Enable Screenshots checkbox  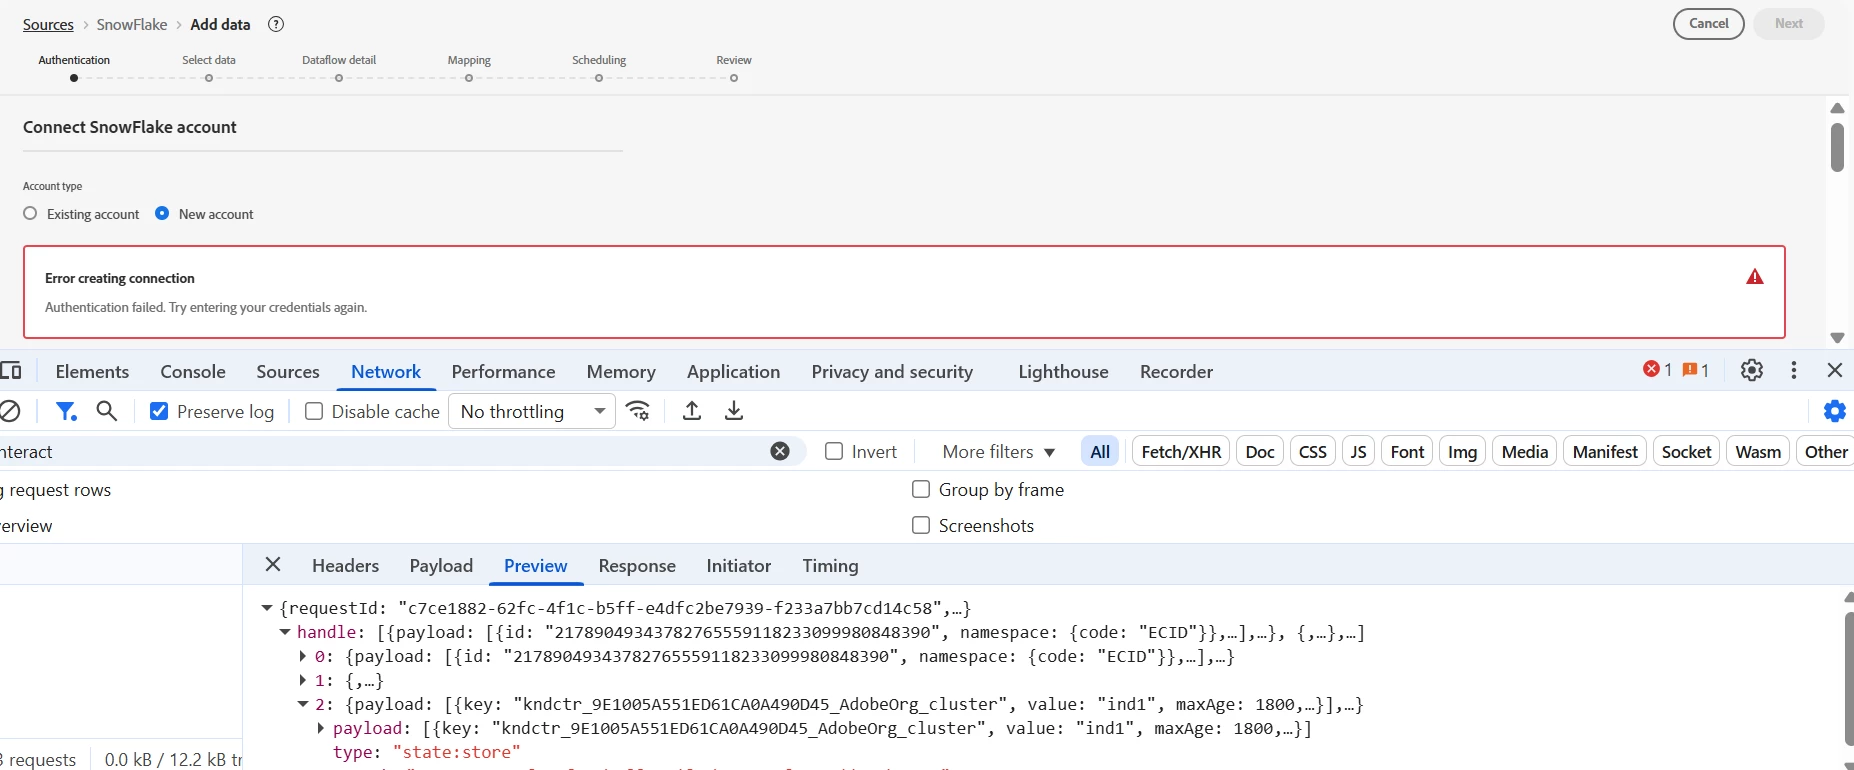click(921, 525)
